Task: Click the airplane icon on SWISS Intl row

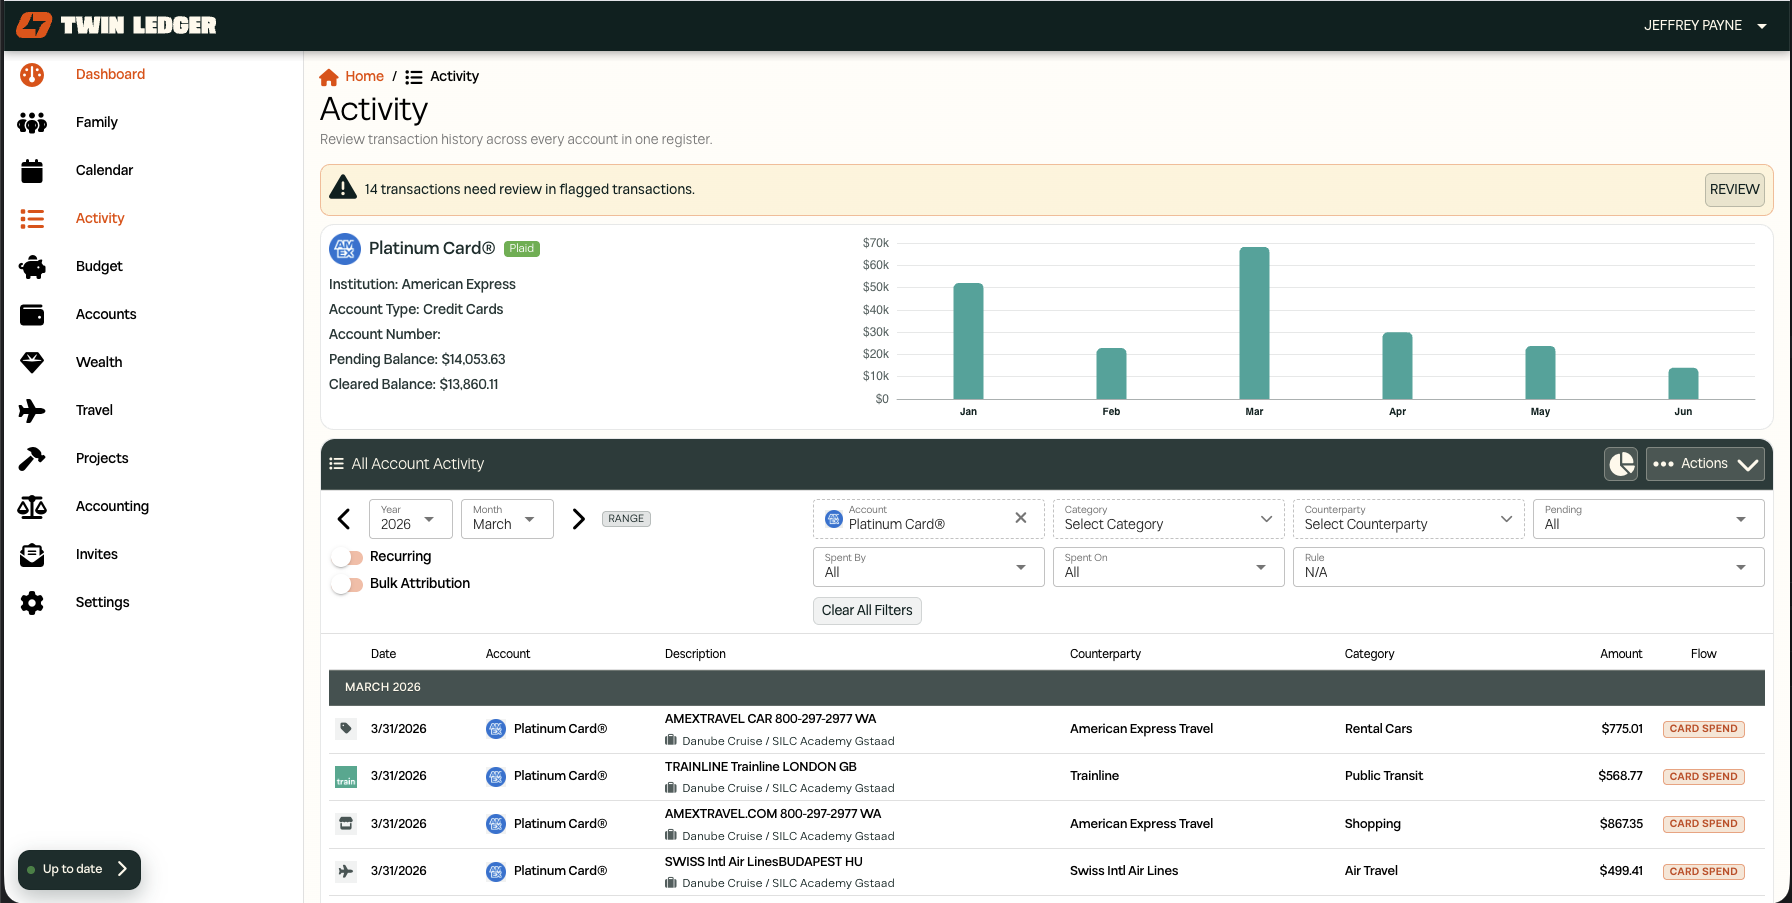Action: tap(346, 871)
